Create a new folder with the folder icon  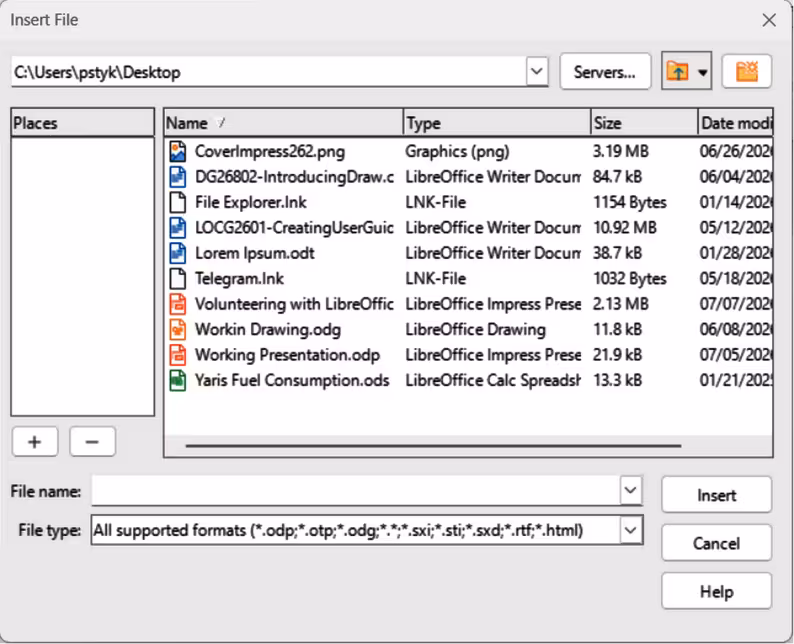tap(747, 71)
